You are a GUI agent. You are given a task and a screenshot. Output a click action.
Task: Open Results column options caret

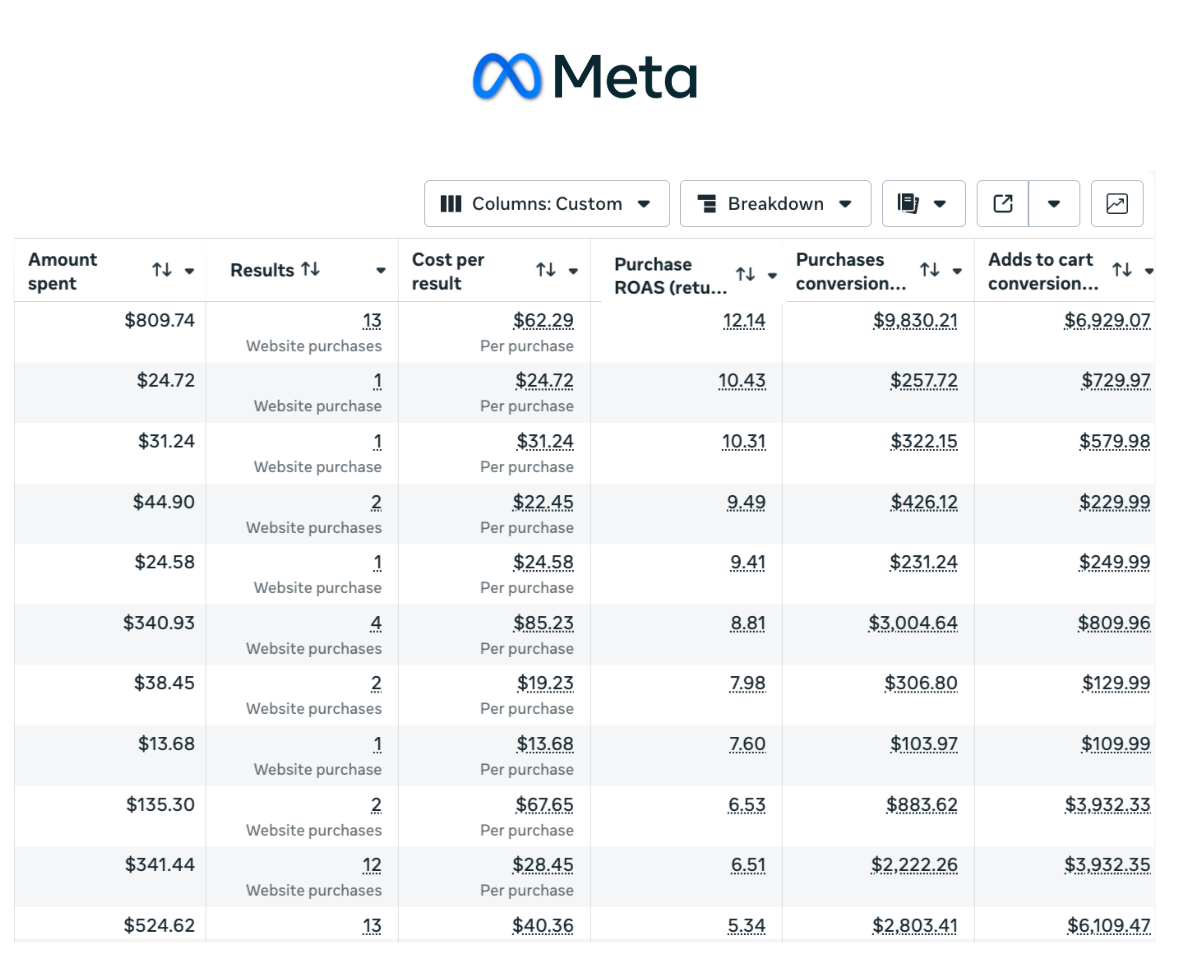pyautogui.click(x=381, y=271)
